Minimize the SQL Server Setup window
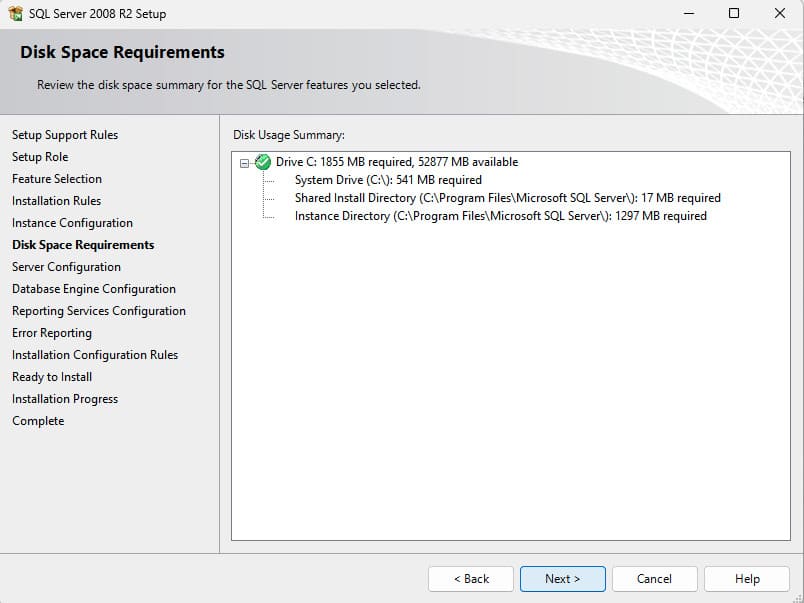The height and width of the screenshot is (603, 804). (x=688, y=14)
